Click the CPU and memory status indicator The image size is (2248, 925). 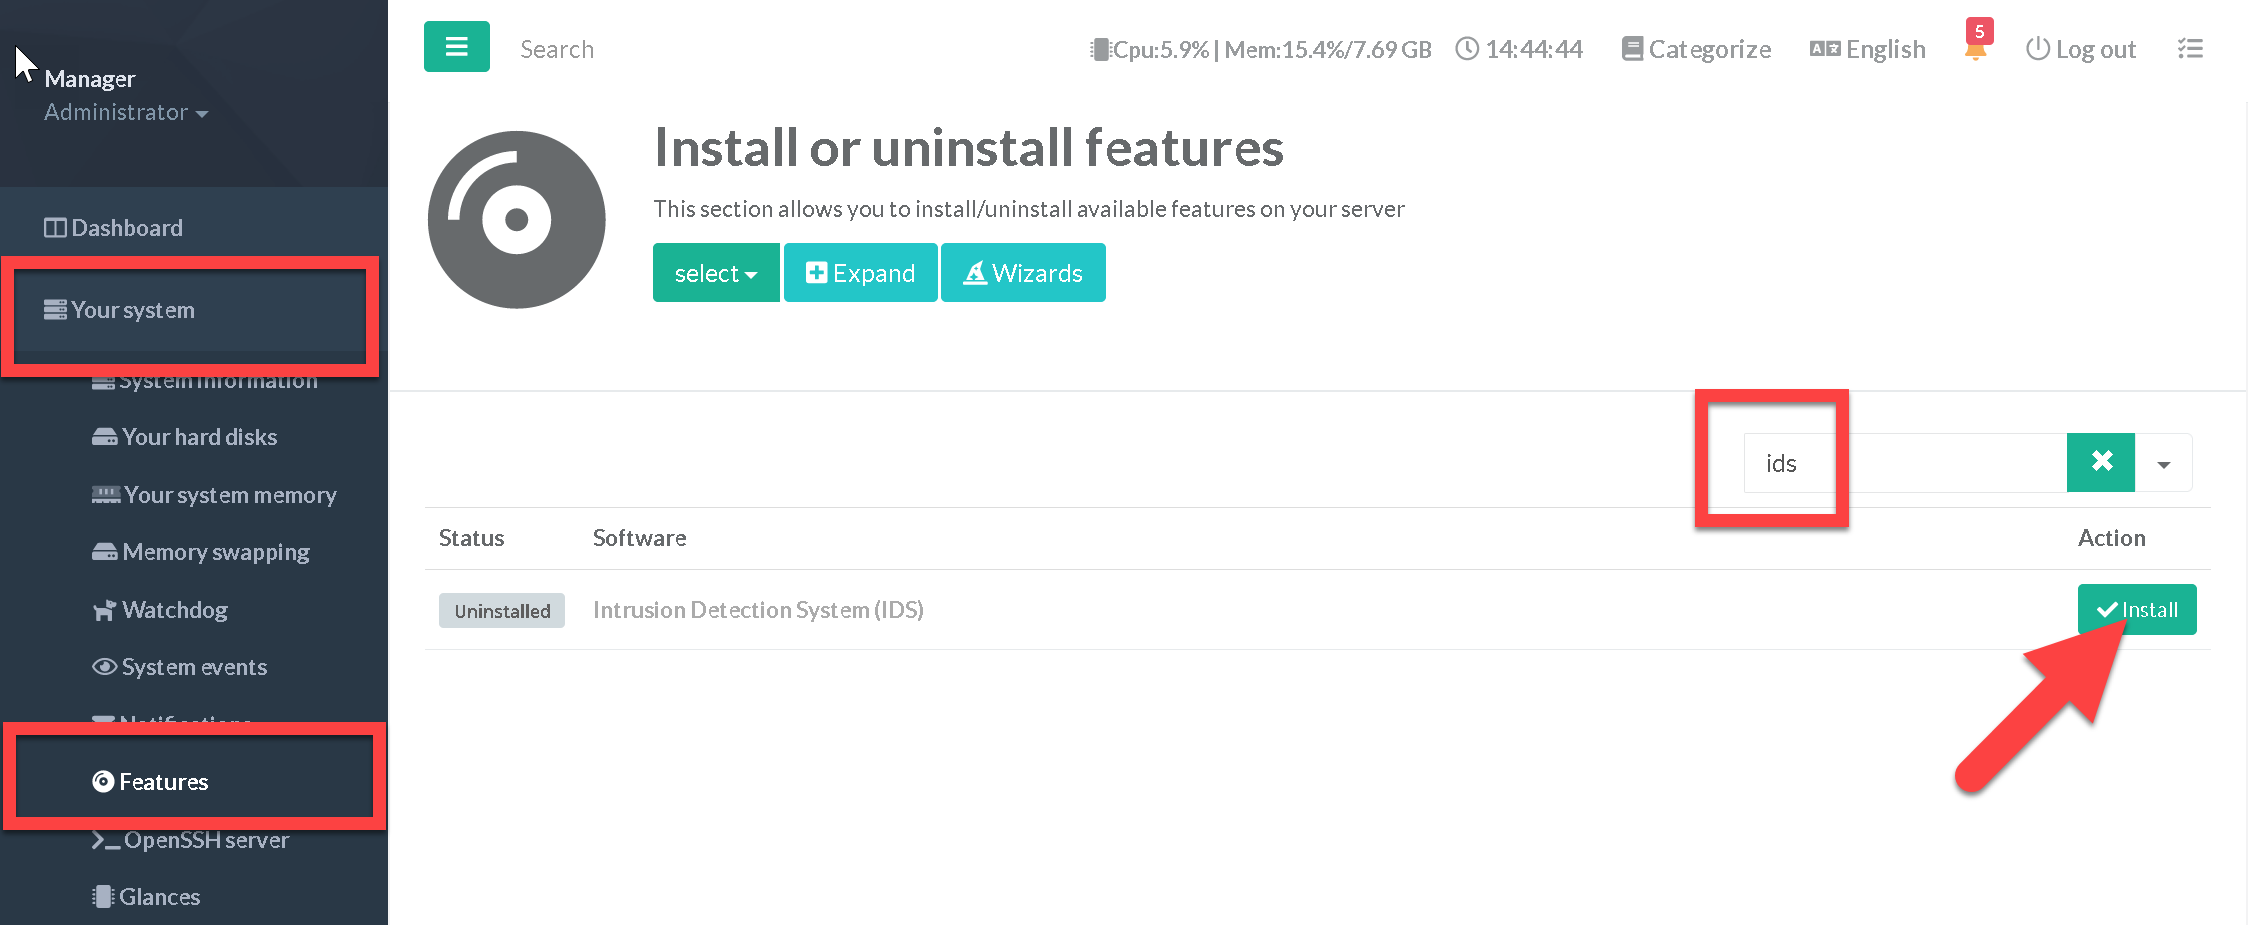pos(1261,49)
